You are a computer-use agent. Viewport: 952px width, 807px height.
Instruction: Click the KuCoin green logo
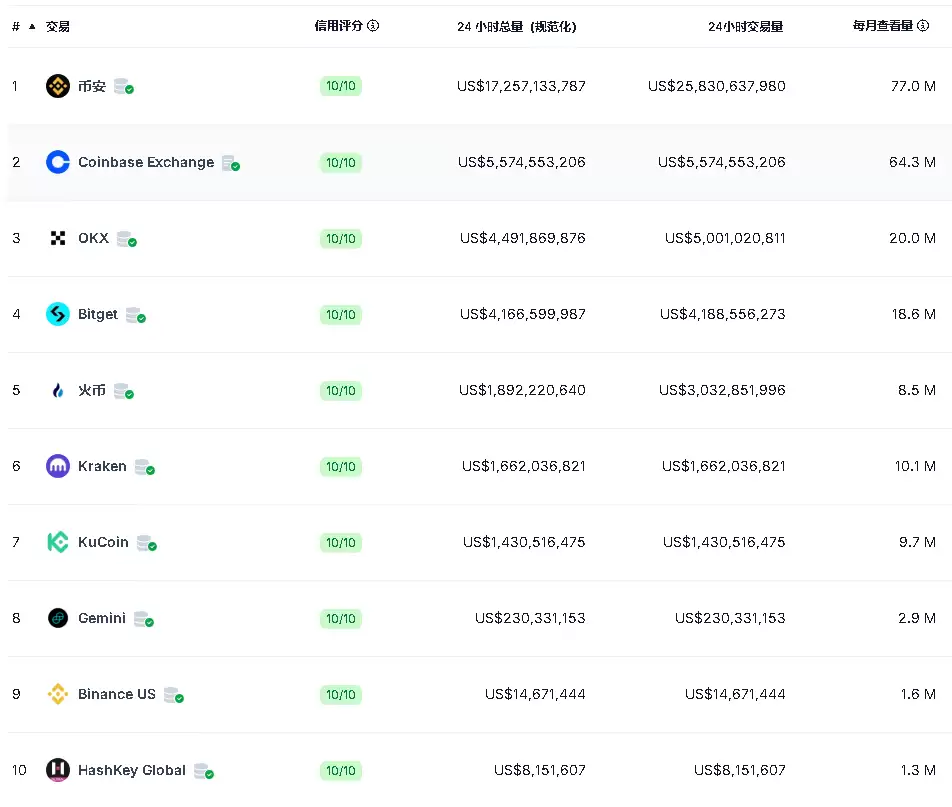click(x=58, y=542)
